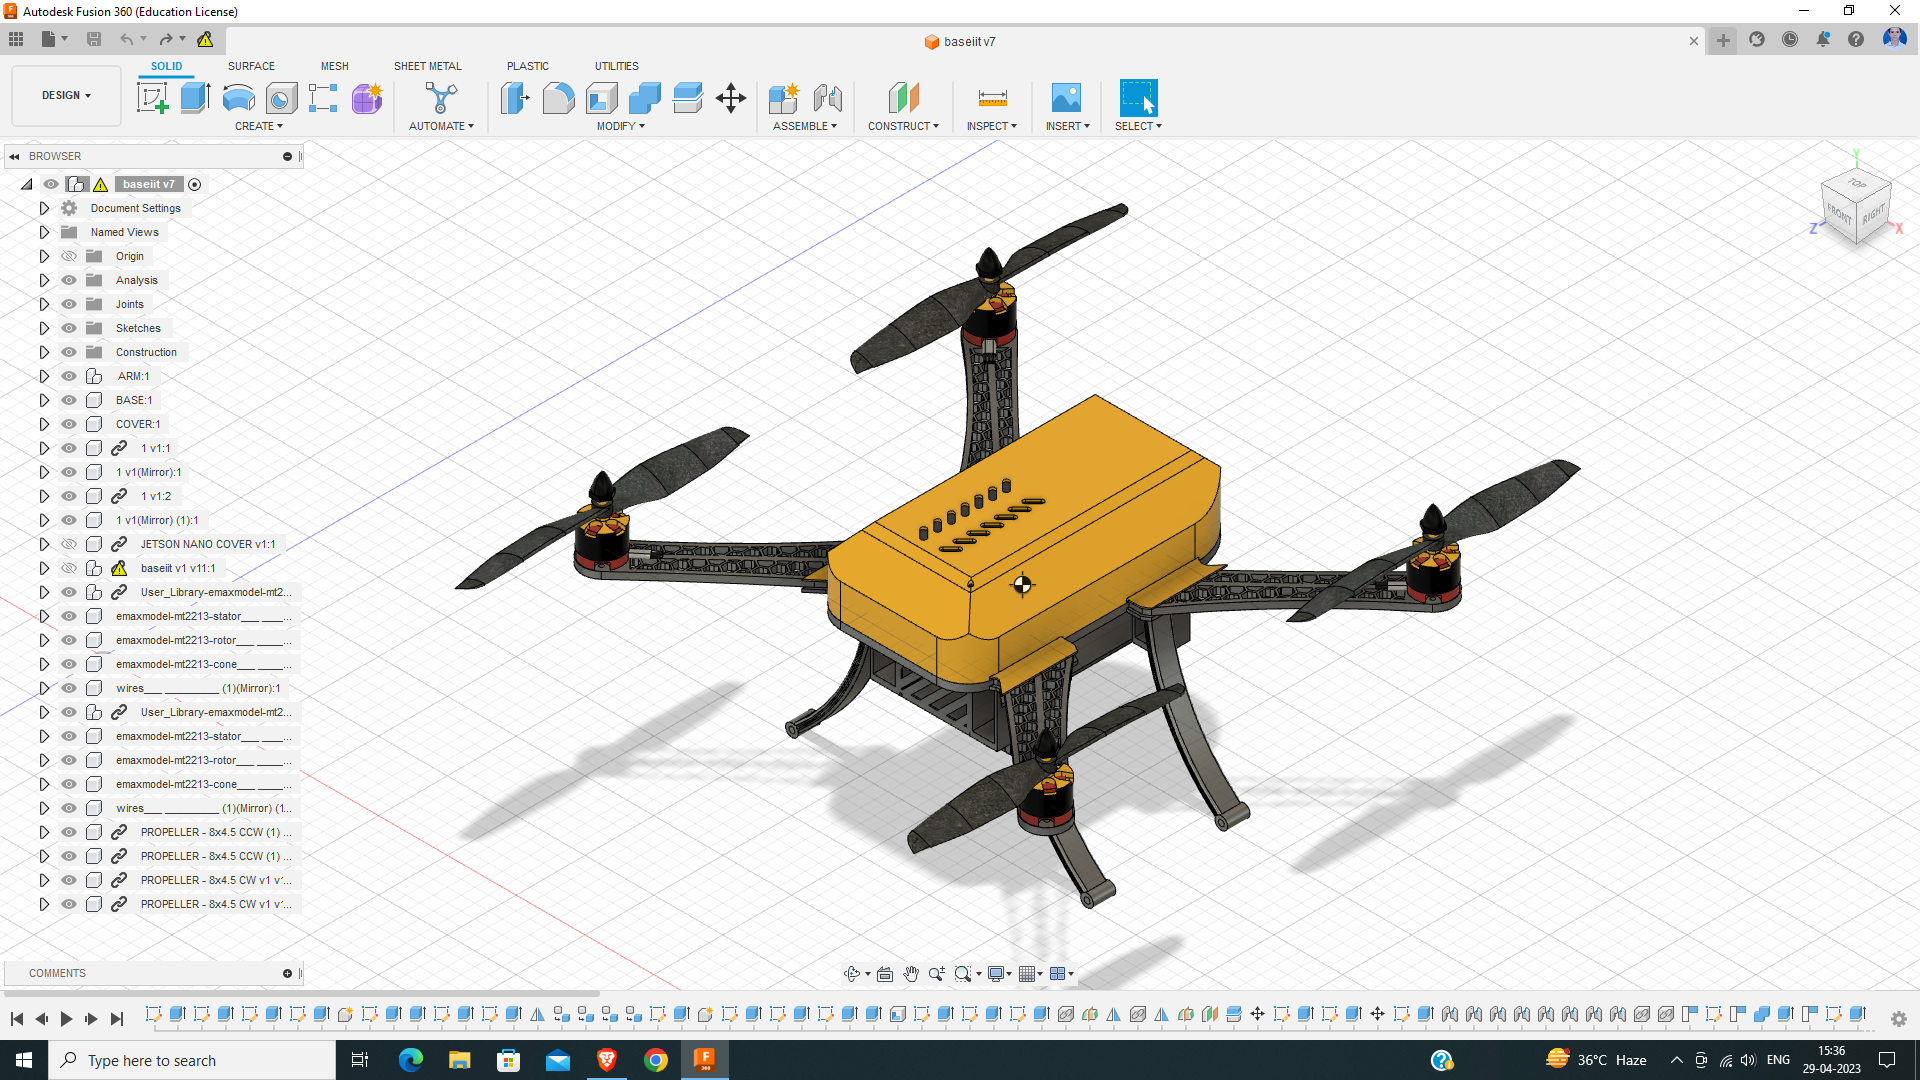Expand the Document Settings node
Viewport: 1920px width, 1080px height.
click(44, 208)
